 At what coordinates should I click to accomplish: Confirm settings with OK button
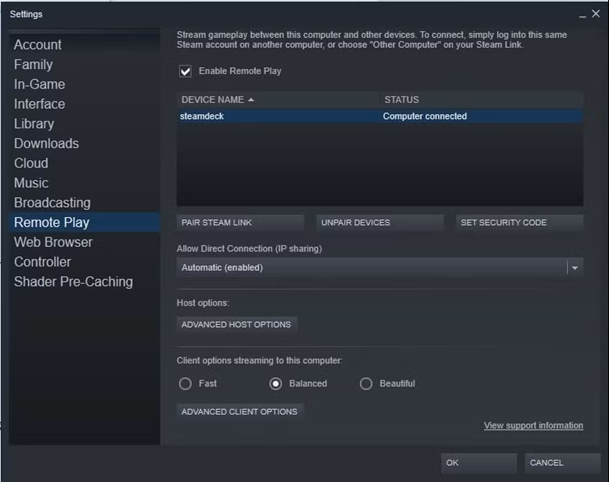[x=479, y=463]
